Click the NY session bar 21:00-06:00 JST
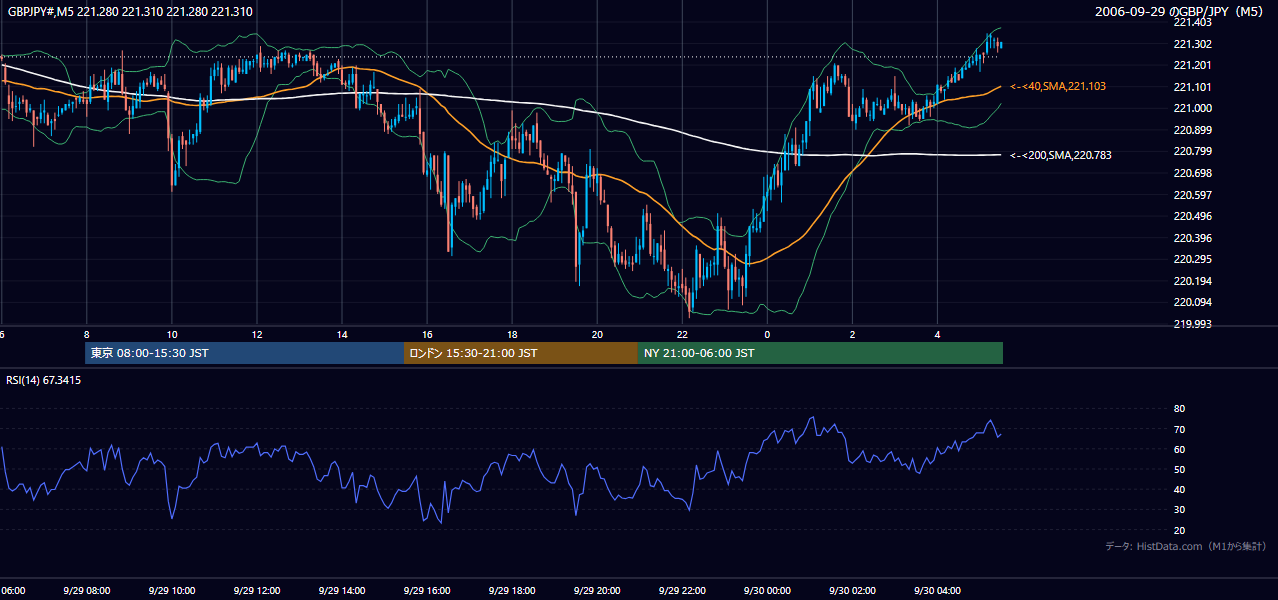Image resolution: width=1278 pixels, height=600 pixels. (x=820, y=353)
